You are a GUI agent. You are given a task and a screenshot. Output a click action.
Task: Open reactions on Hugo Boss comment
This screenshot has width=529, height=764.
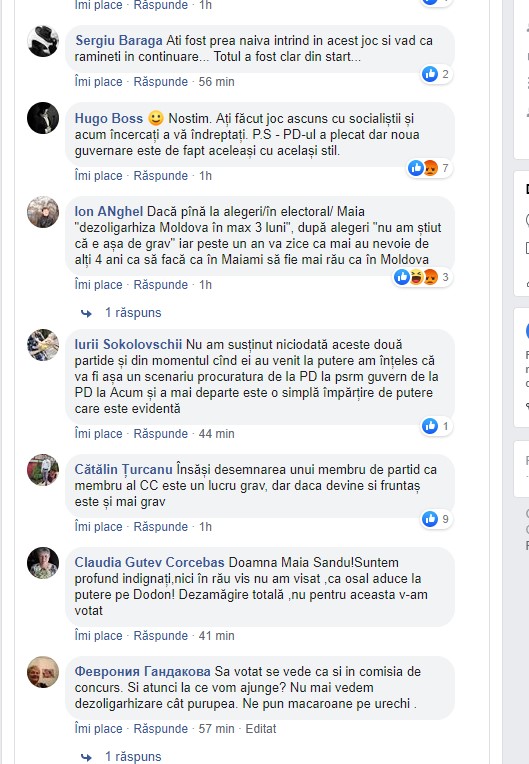pos(429,168)
